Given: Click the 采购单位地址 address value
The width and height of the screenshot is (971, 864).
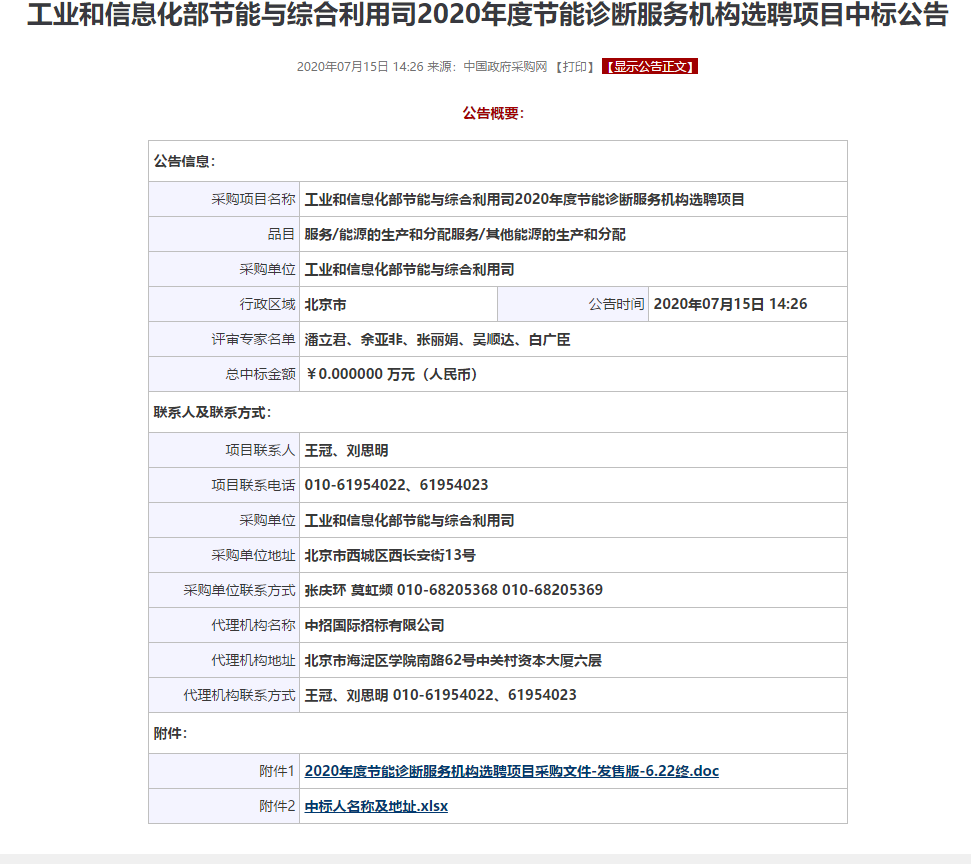Looking at the screenshot, I should pyautogui.click(x=390, y=555).
